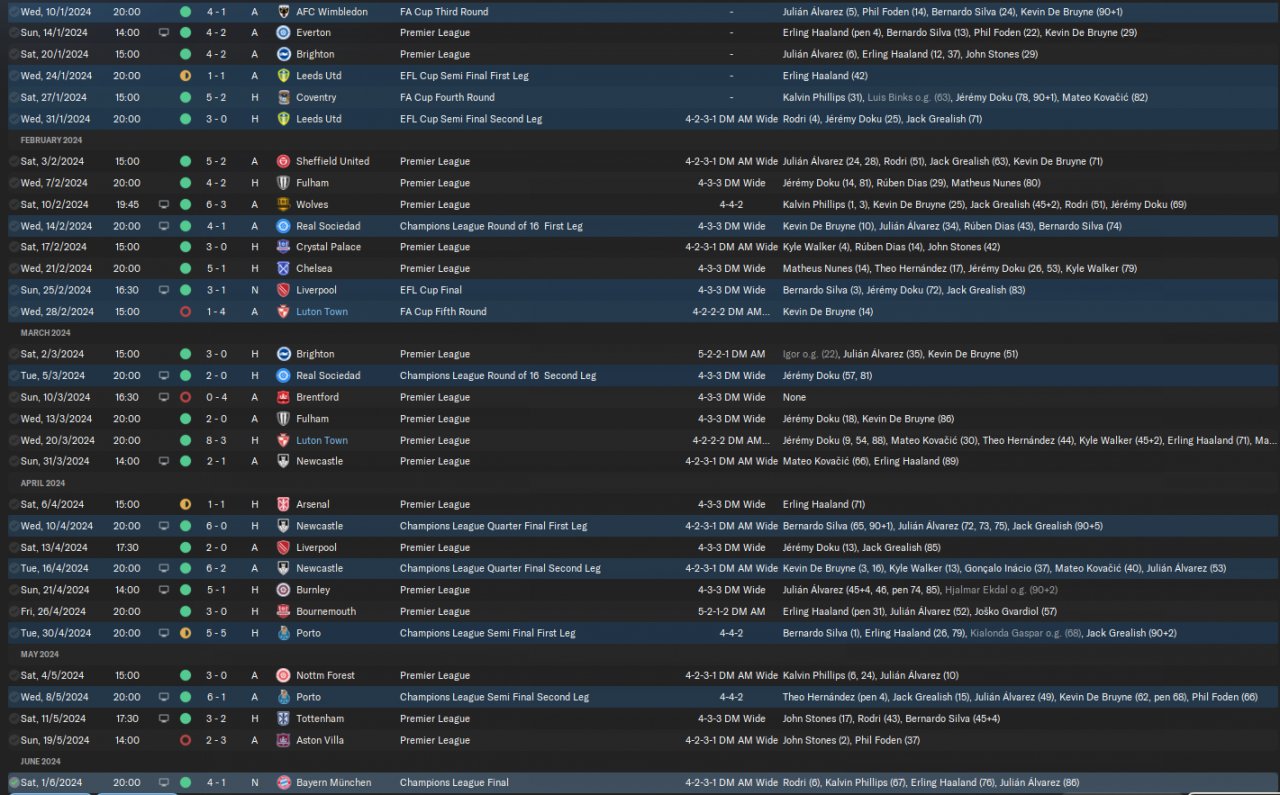Click the green win indicator on the Chelsea row

click(x=185, y=269)
